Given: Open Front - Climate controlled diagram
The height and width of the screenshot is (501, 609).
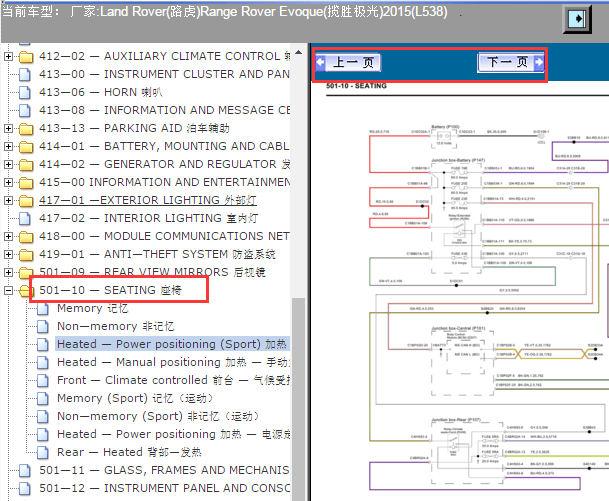Looking at the screenshot, I should (x=173, y=380).
